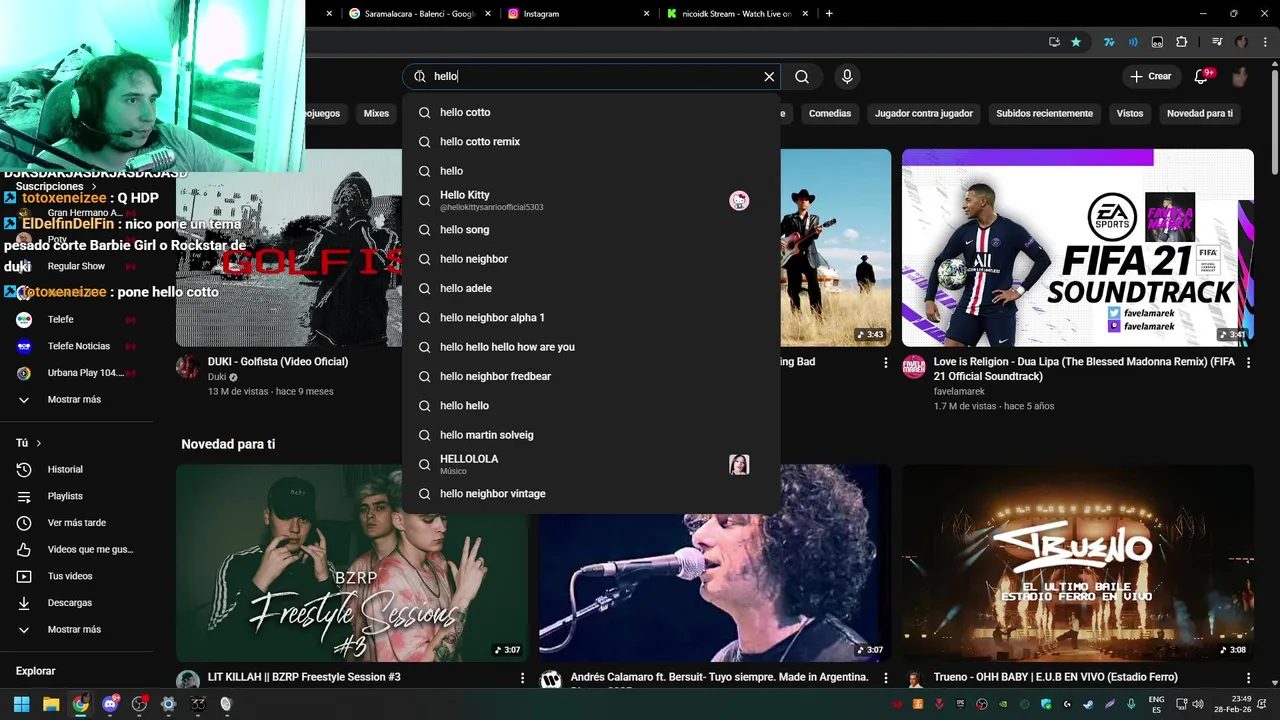Open File Explorer from the taskbar

pyautogui.click(x=51, y=704)
